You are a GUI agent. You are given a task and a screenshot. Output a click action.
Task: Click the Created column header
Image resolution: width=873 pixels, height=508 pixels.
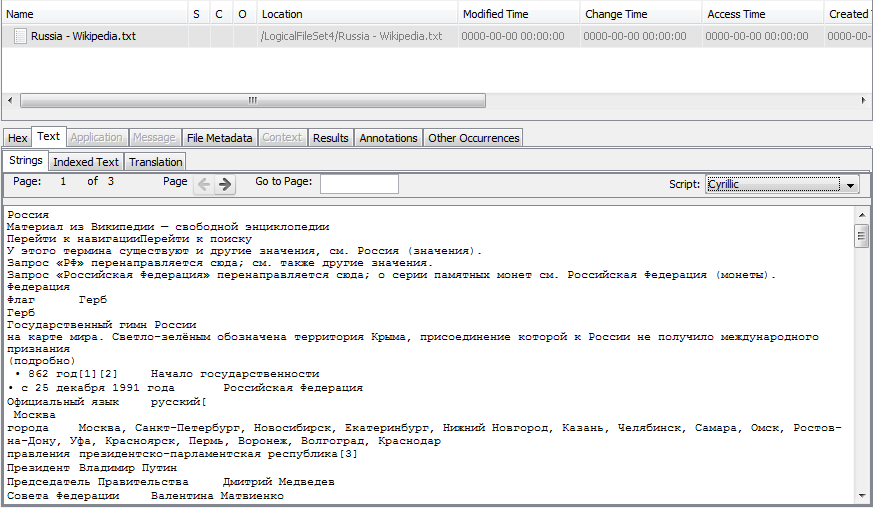click(849, 14)
